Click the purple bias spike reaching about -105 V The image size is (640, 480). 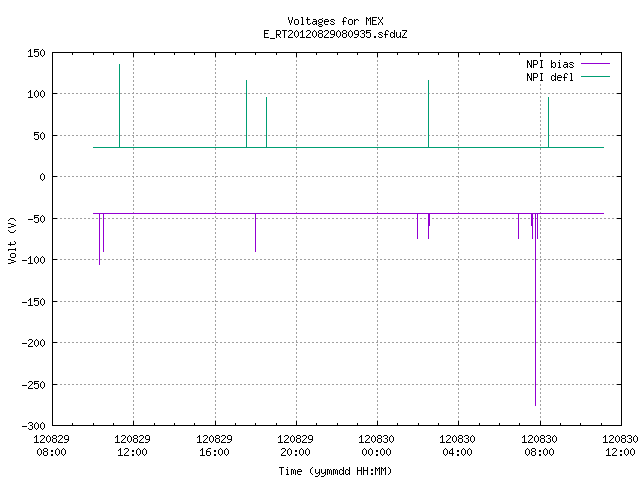(100, 239)
